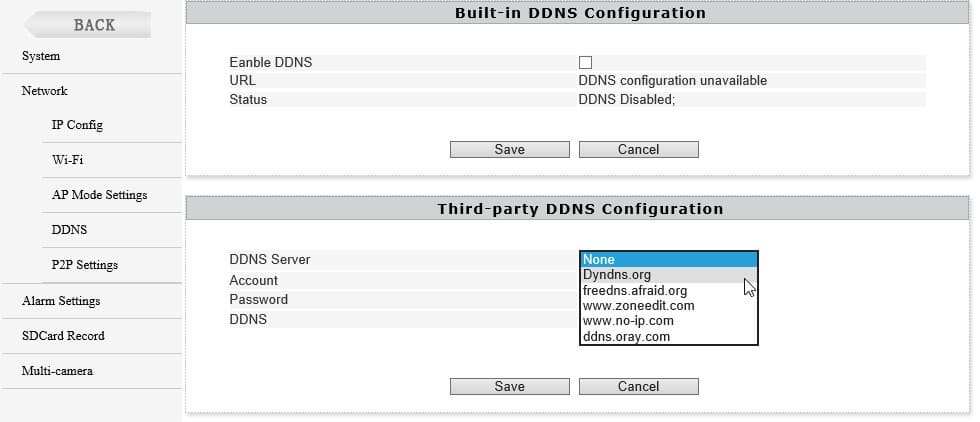Cancel the Built-in DDNS Configuration

pyautogui.click(x=638, y=150)
